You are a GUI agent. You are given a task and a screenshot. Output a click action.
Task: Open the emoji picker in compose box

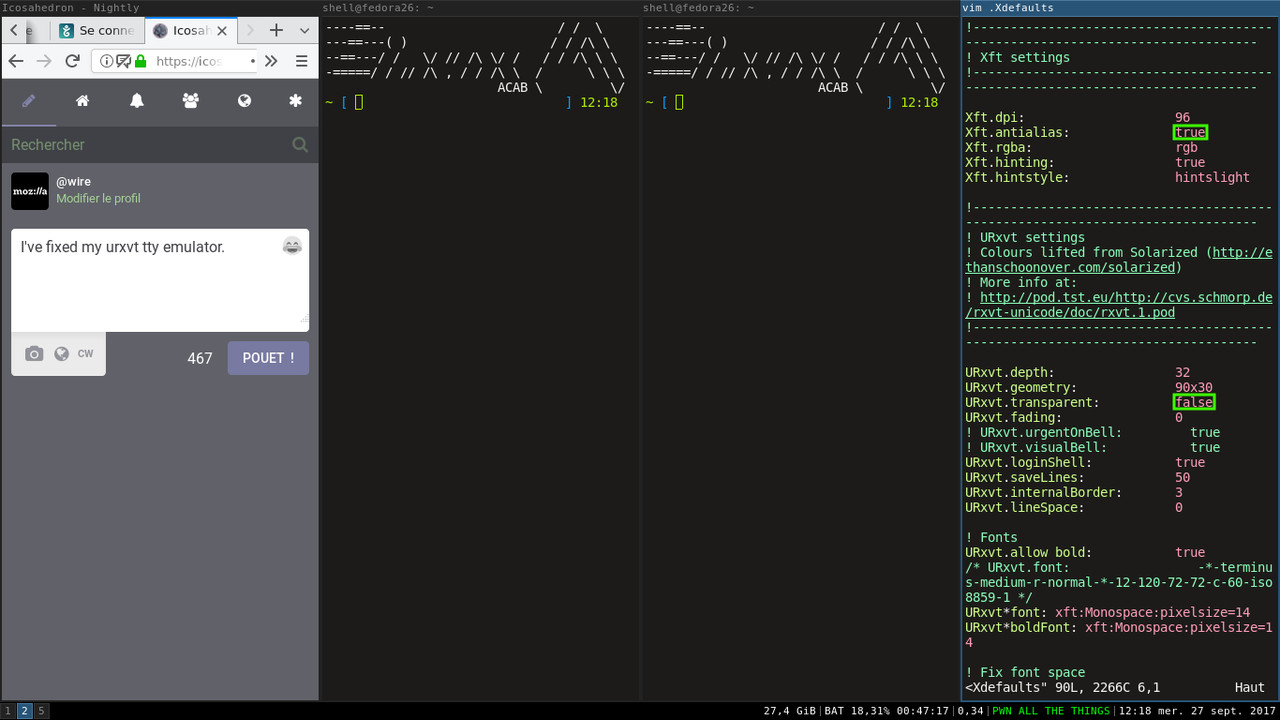click(x=292, y=246)
